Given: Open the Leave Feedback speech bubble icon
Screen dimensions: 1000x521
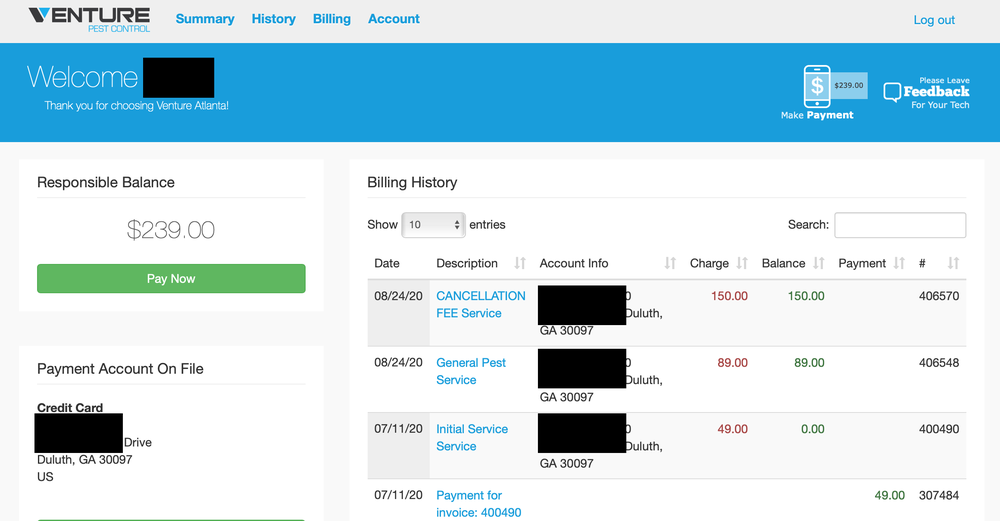Looking at the screenshot, I should pos(892,93).
